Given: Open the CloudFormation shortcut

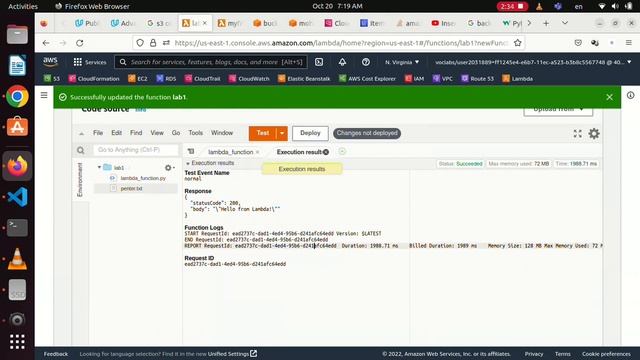Looking at the screenshot, I should (94, 78).
